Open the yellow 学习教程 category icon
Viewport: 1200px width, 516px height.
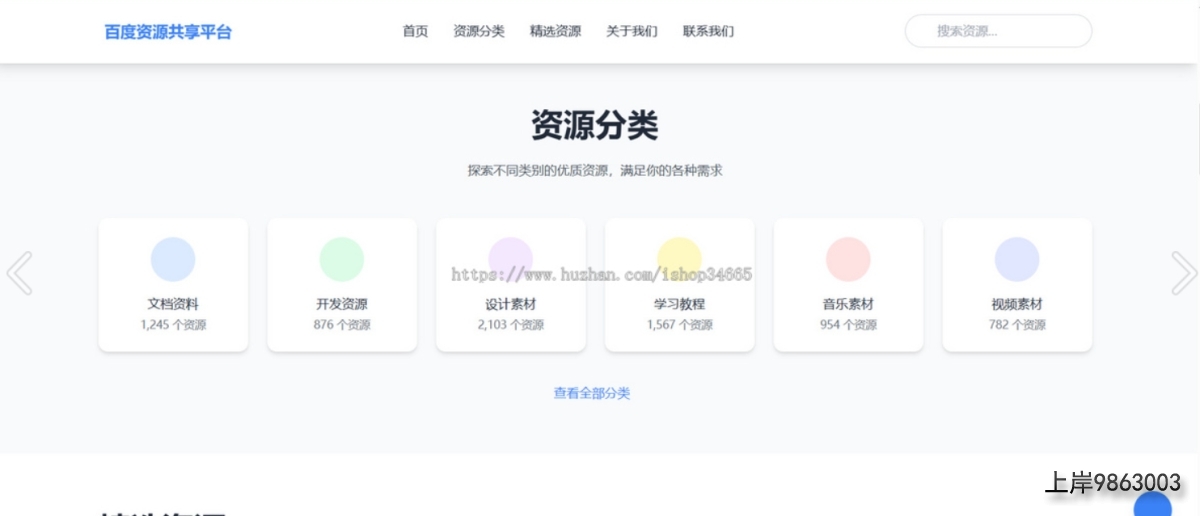679,259
